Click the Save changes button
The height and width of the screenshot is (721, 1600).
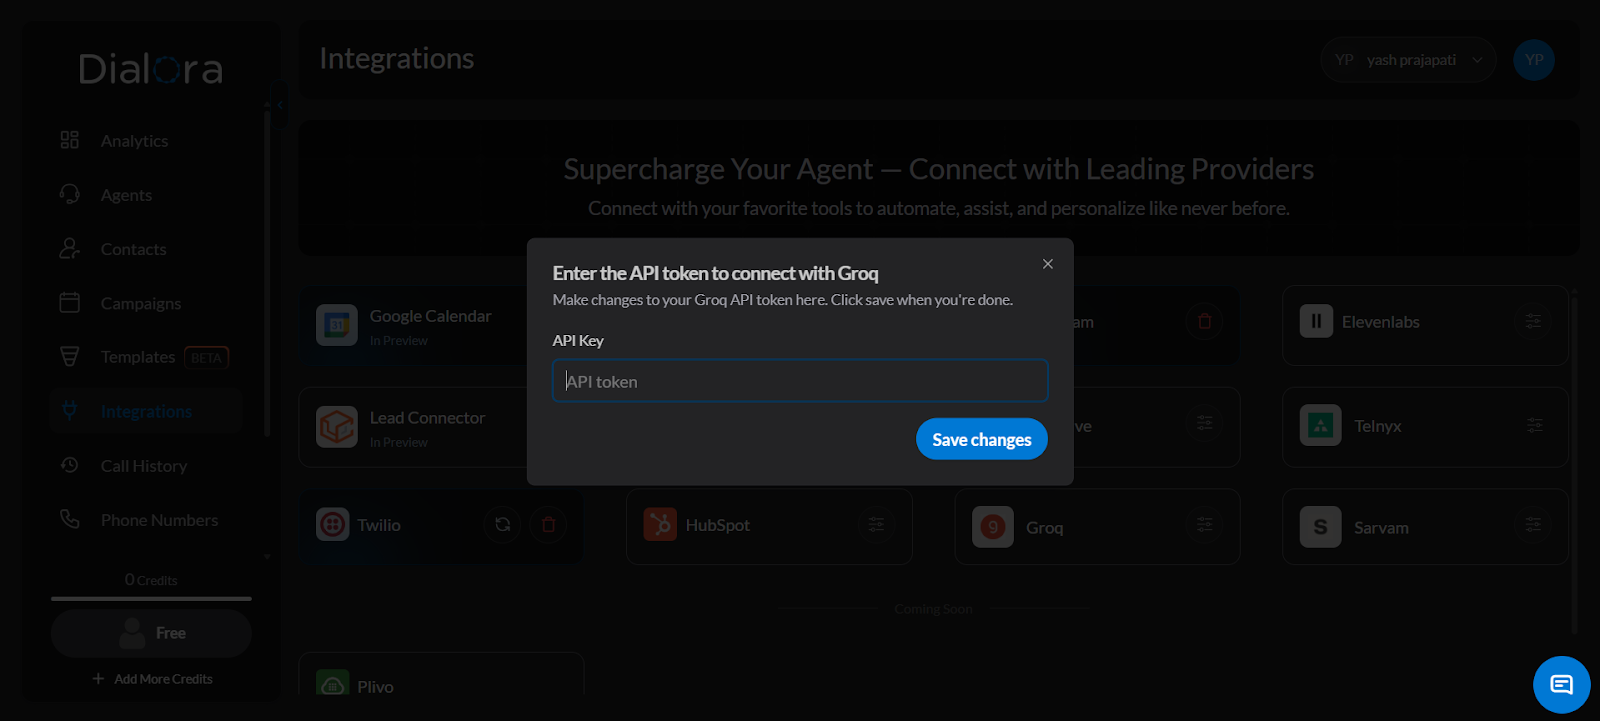pyautogui.click(x=981, y=439)
